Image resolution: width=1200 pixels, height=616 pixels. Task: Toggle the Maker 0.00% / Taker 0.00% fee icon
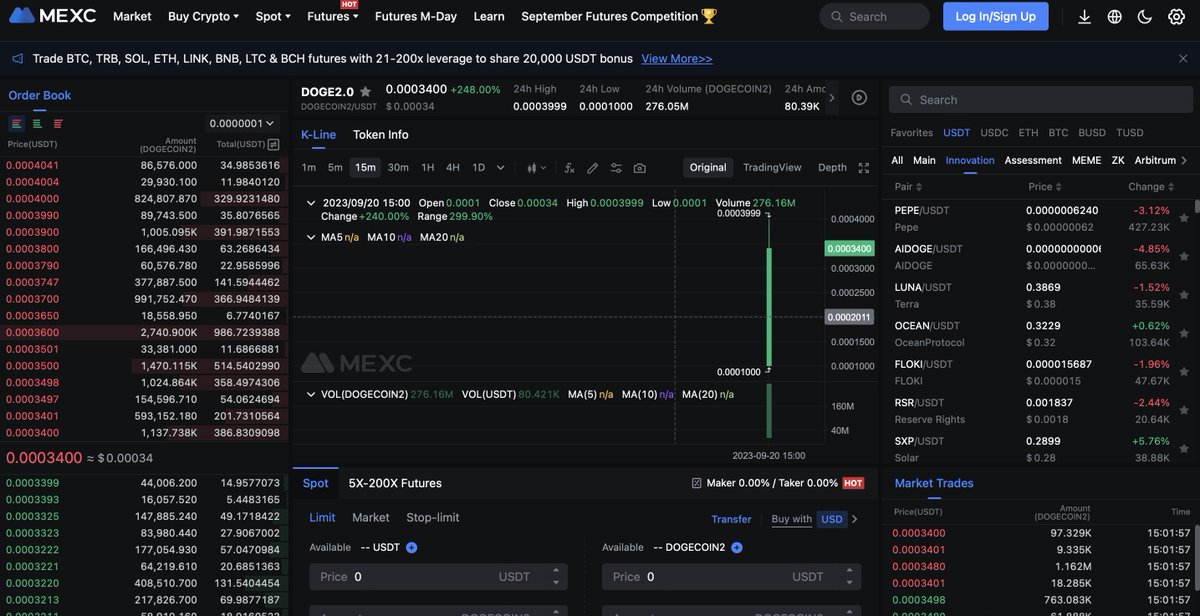(x=697, y=483)
